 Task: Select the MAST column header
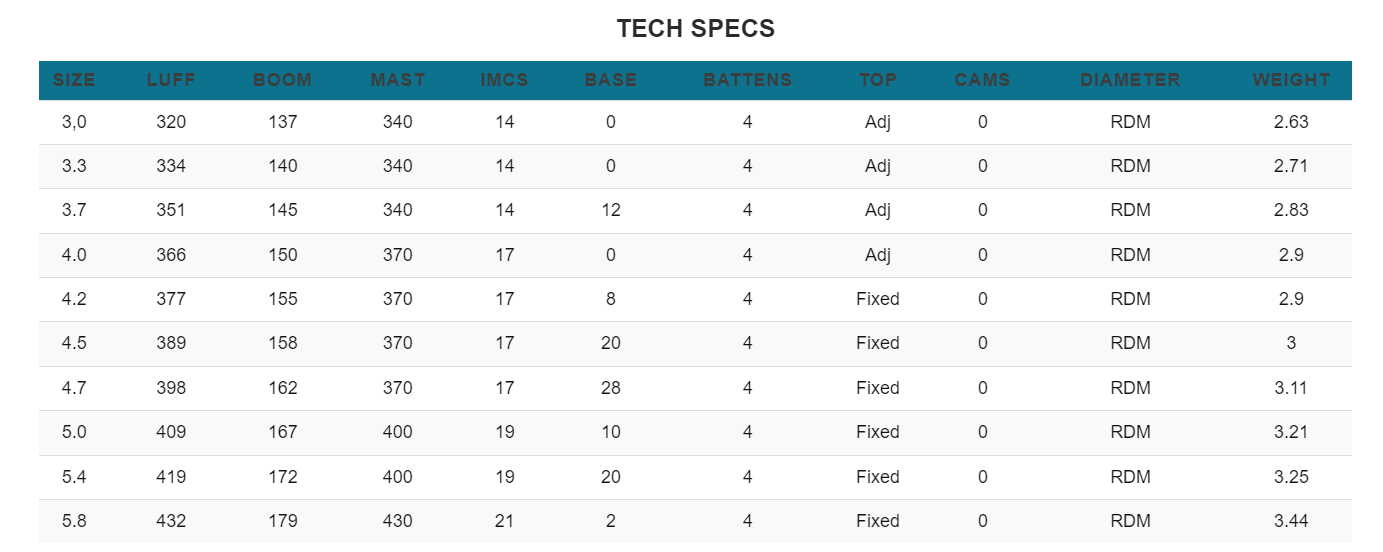[398, 80]
